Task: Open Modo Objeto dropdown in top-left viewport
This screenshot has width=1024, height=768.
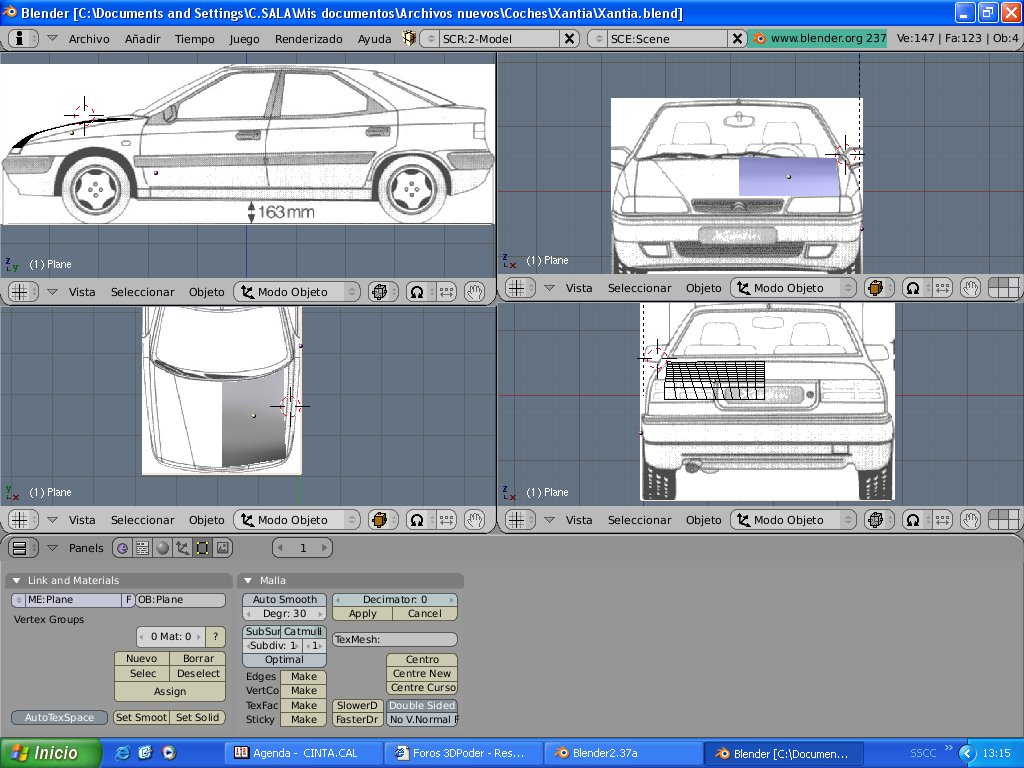Action: pyautogui.click(x=296, y=292)
